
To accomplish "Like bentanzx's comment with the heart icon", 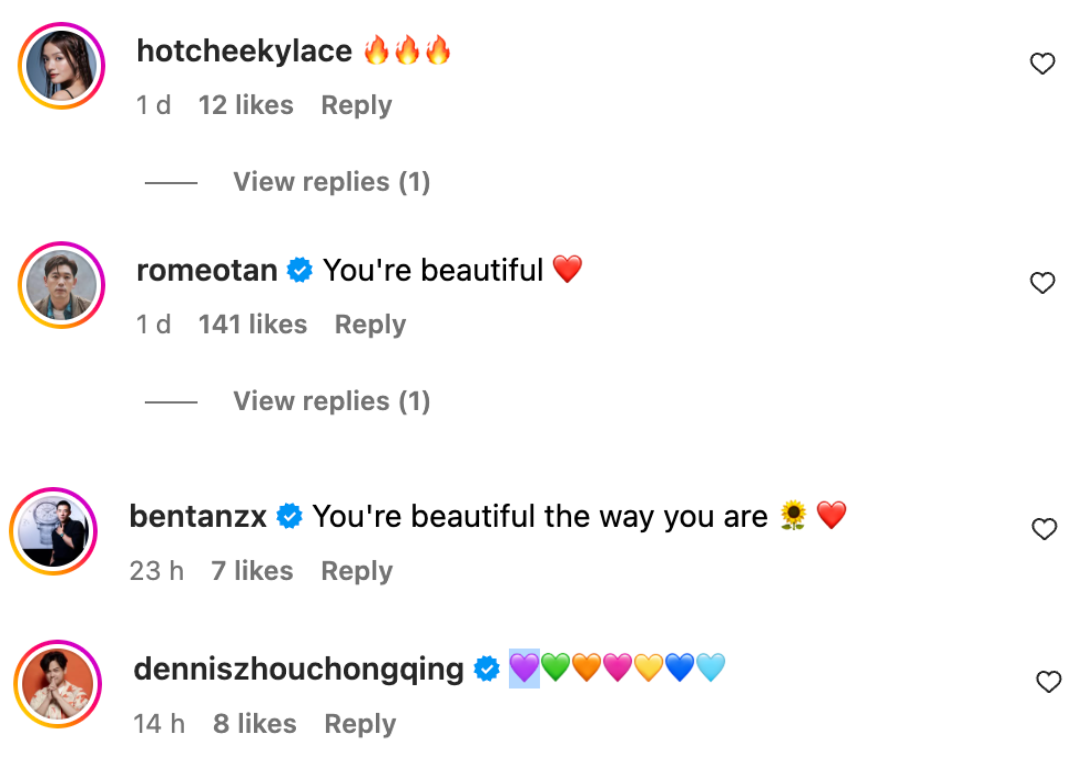I will click(1044, 530).
